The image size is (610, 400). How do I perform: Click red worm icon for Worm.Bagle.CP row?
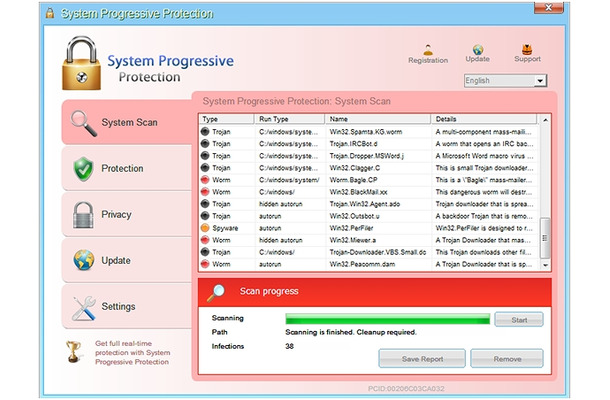(x=205, y=180)
